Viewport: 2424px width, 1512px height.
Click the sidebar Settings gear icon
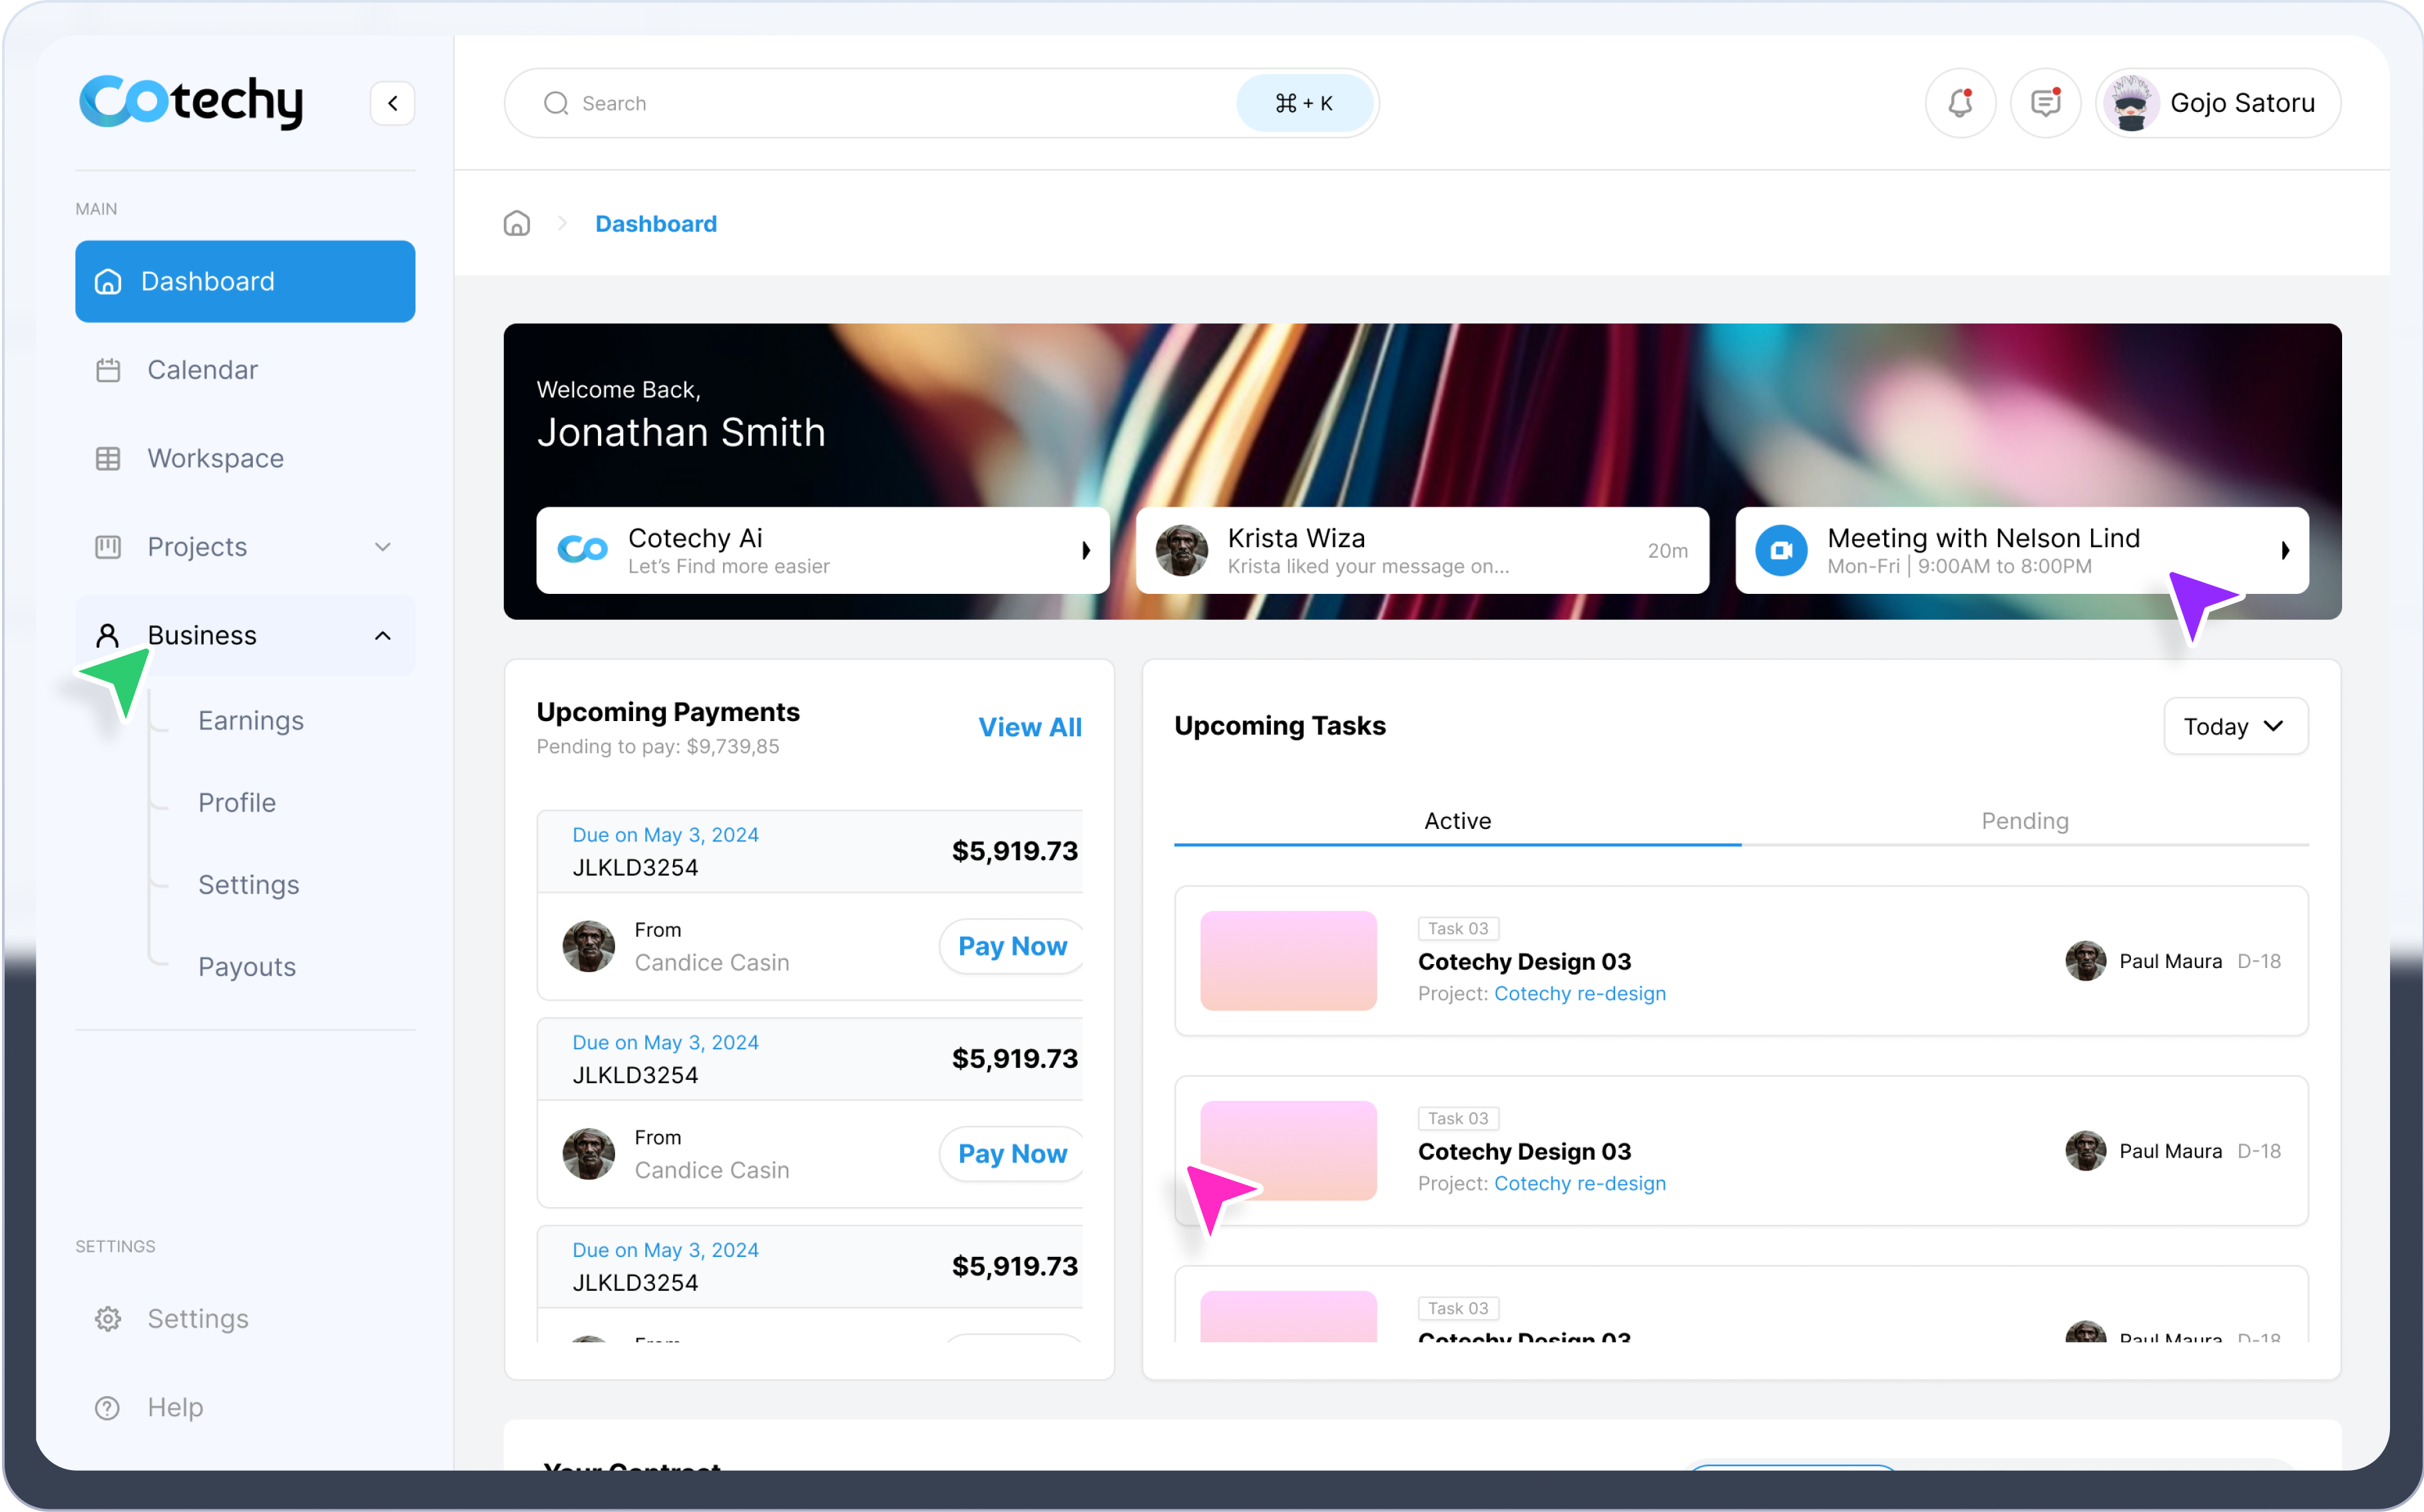108,1319
